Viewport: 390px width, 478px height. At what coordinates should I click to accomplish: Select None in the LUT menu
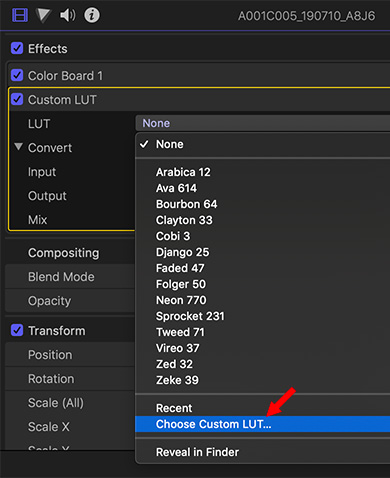(x=263, y=144)
